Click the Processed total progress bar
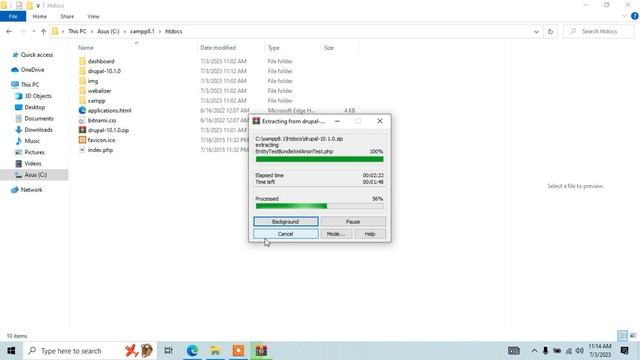Screen dimensions: 640x360 (320, 206)
